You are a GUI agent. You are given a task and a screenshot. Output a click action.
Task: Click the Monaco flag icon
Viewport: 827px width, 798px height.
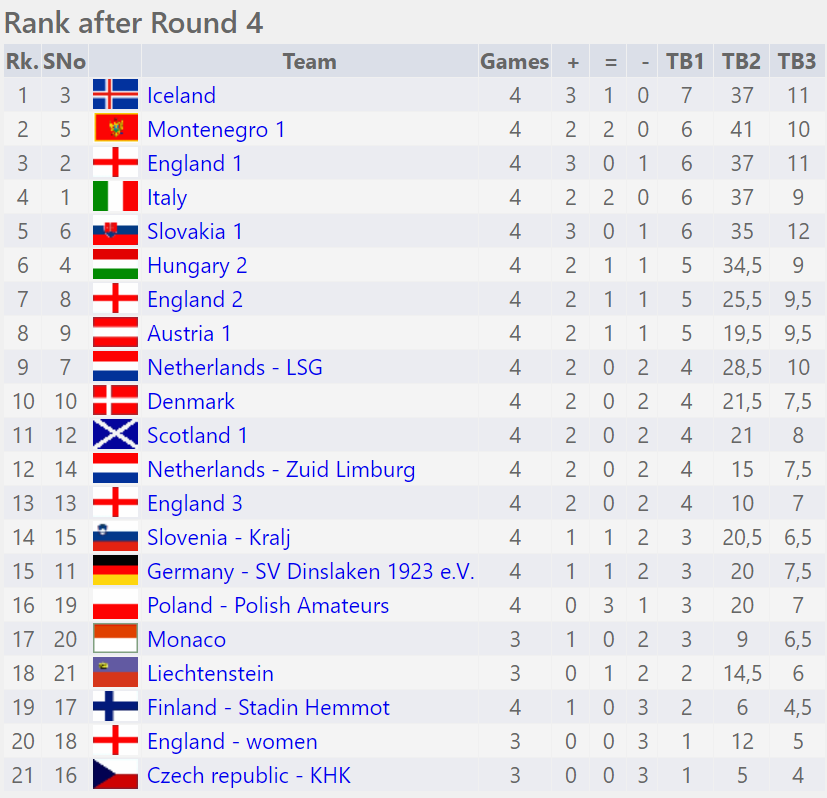point(115,639)
